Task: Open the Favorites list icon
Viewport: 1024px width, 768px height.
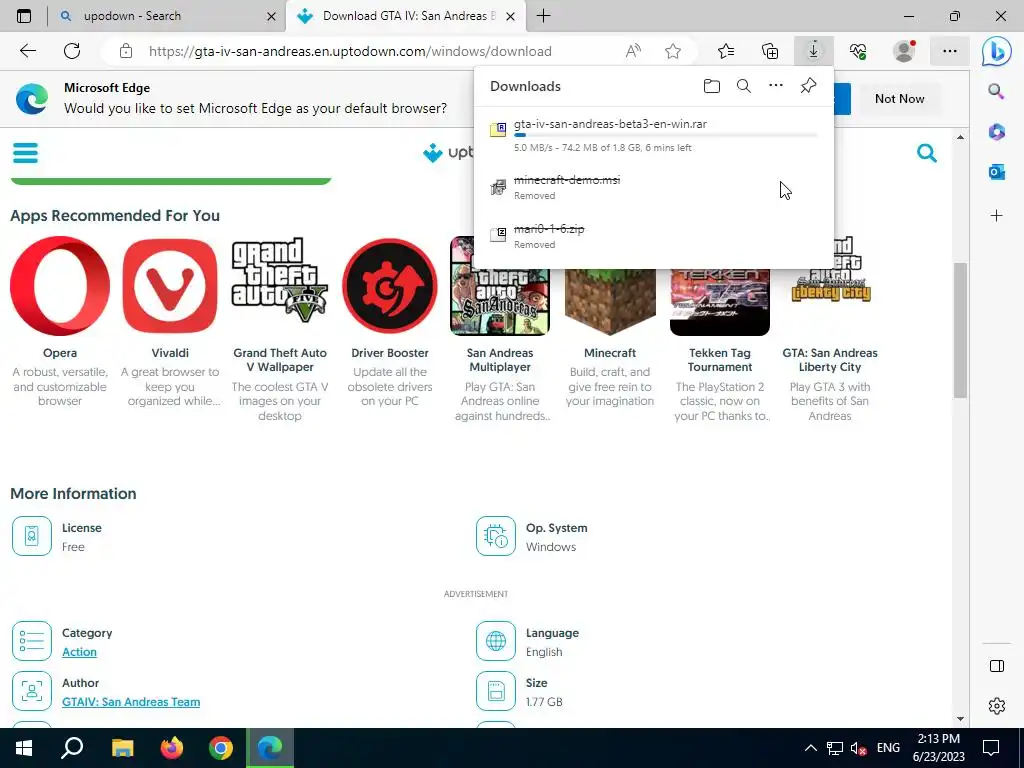Action: pyautogui.click(x=726, y=51)
